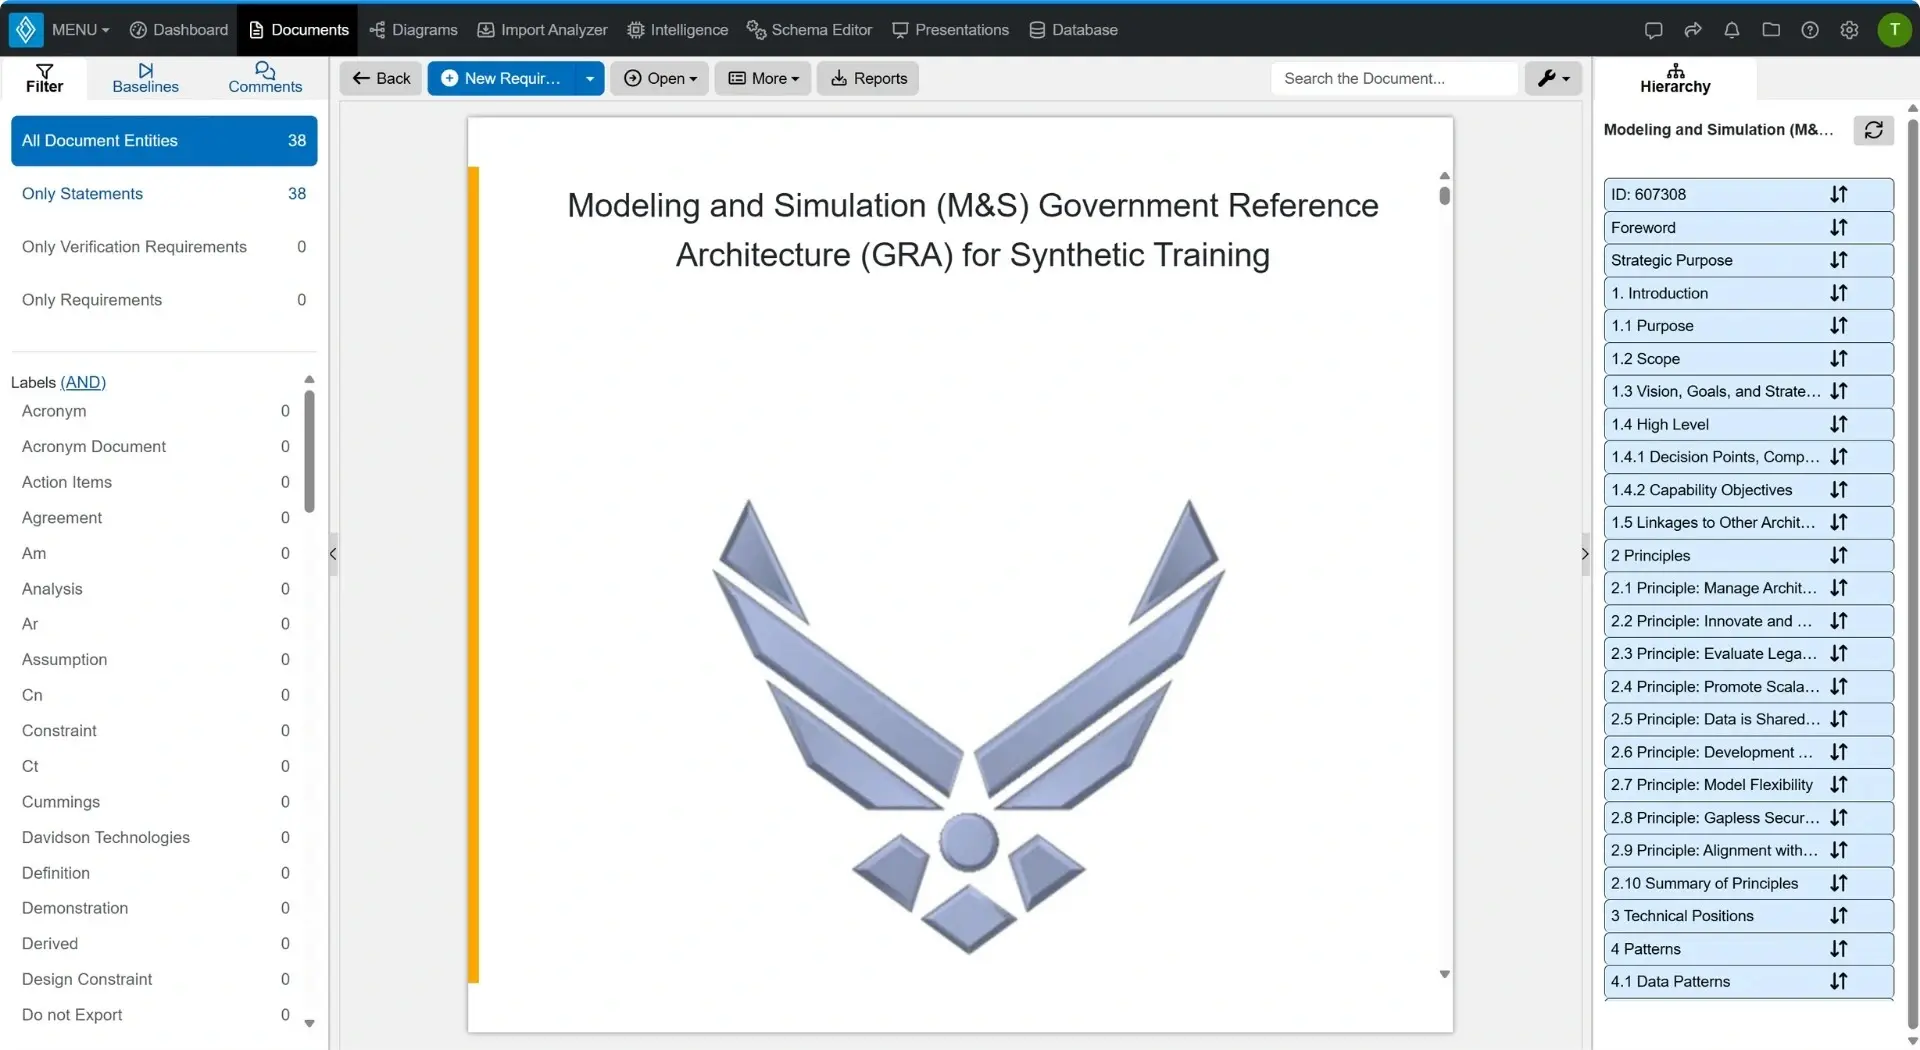The width and height of the screenshot is (1920, 1050).
Task: Filter by Only Statements
Action: point(164,194)
